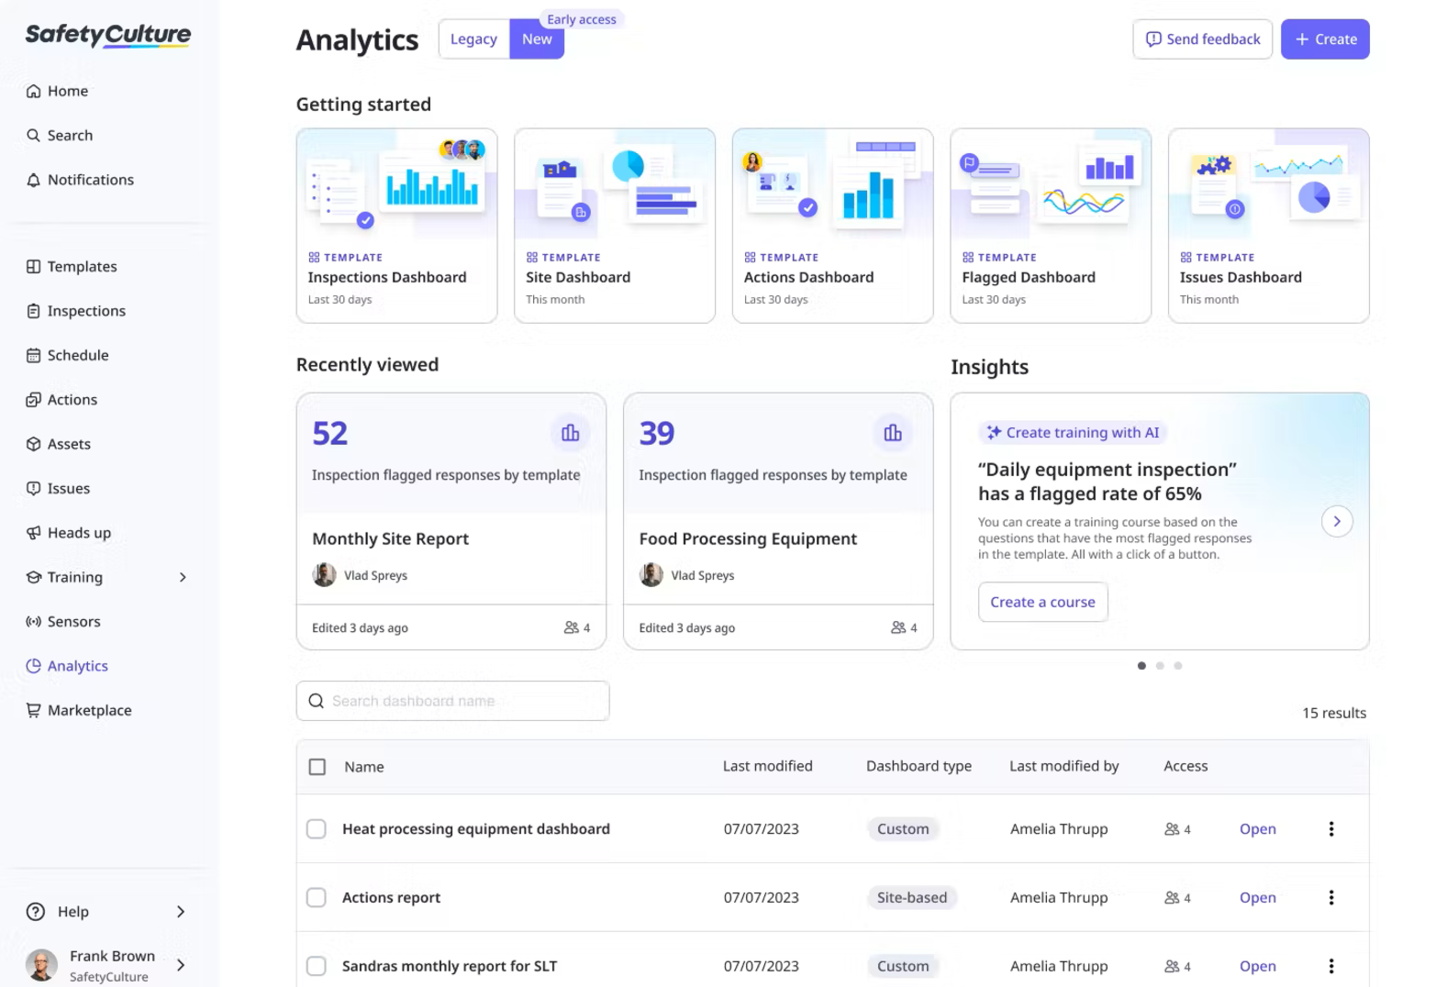Click Vlad Spreys avatar on Monthly Site Report
Viewport: 1447px width, 987px height.
[324, 575]
